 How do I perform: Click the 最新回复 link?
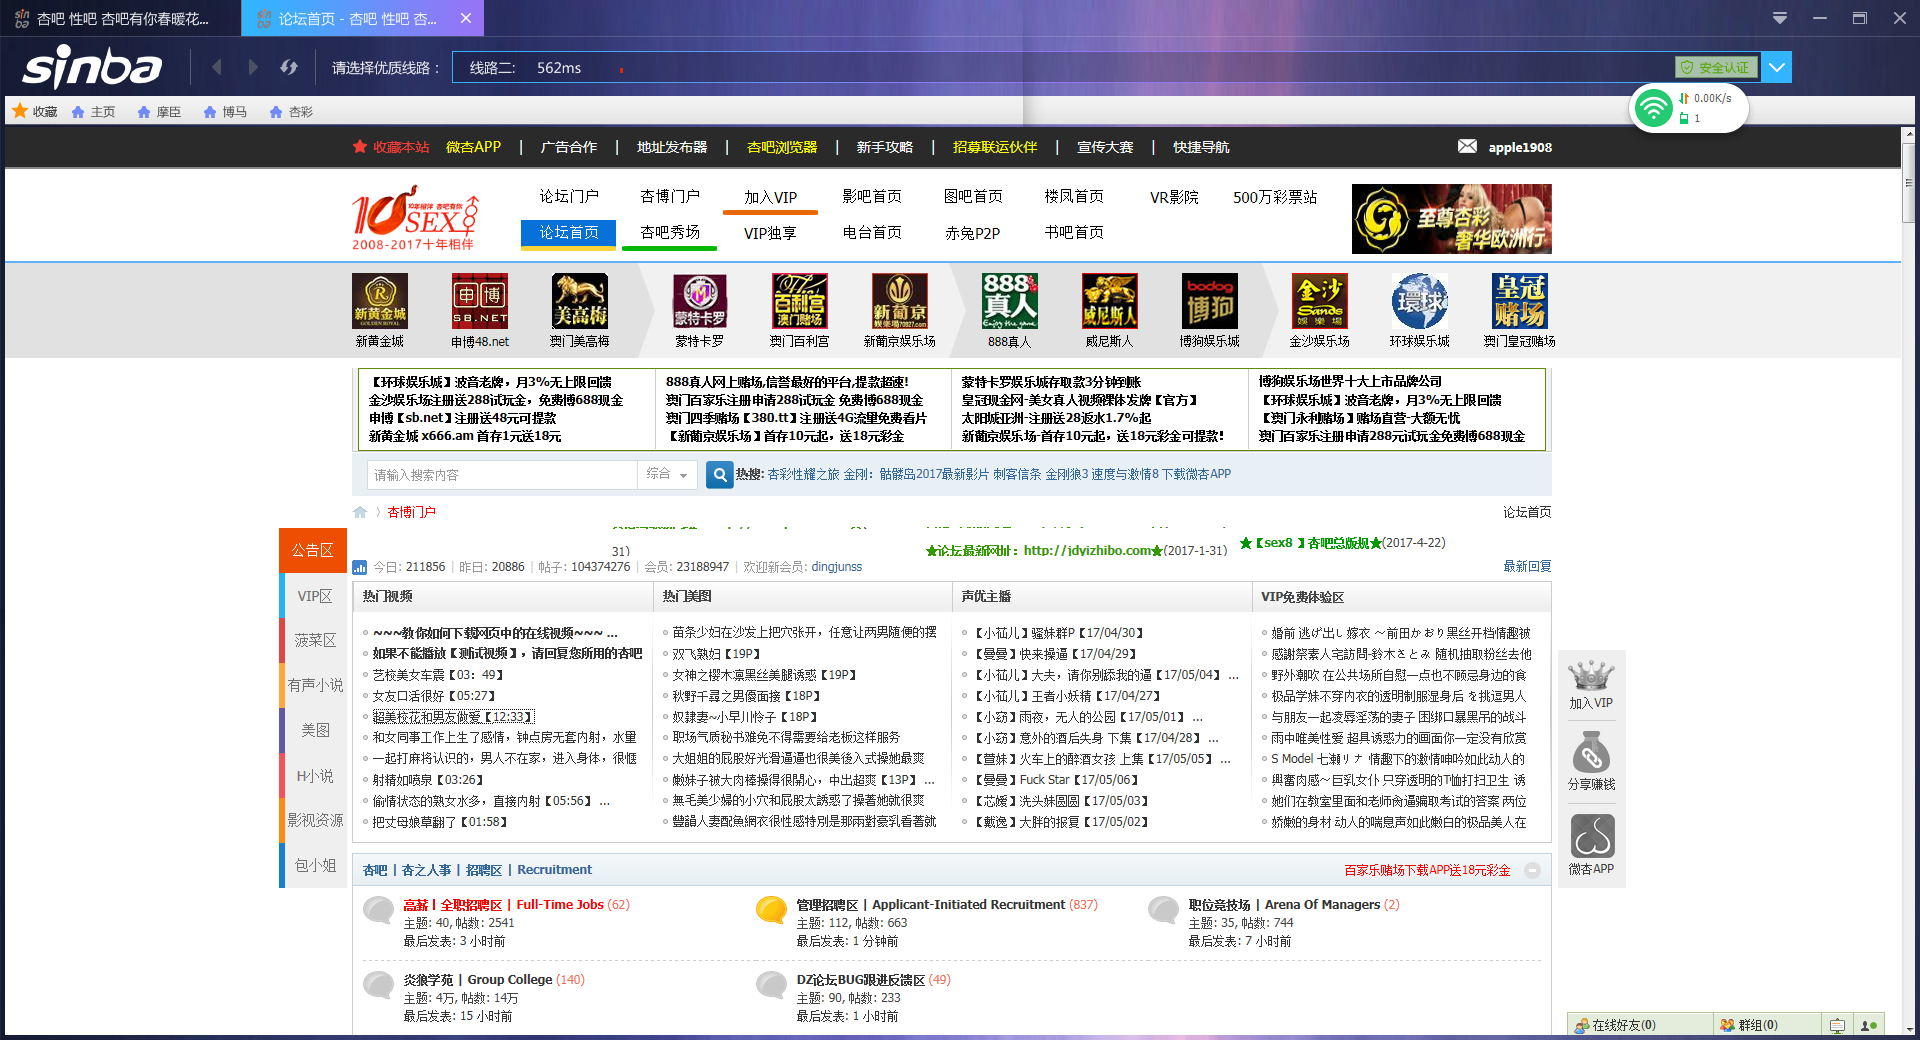[1526, 566]
